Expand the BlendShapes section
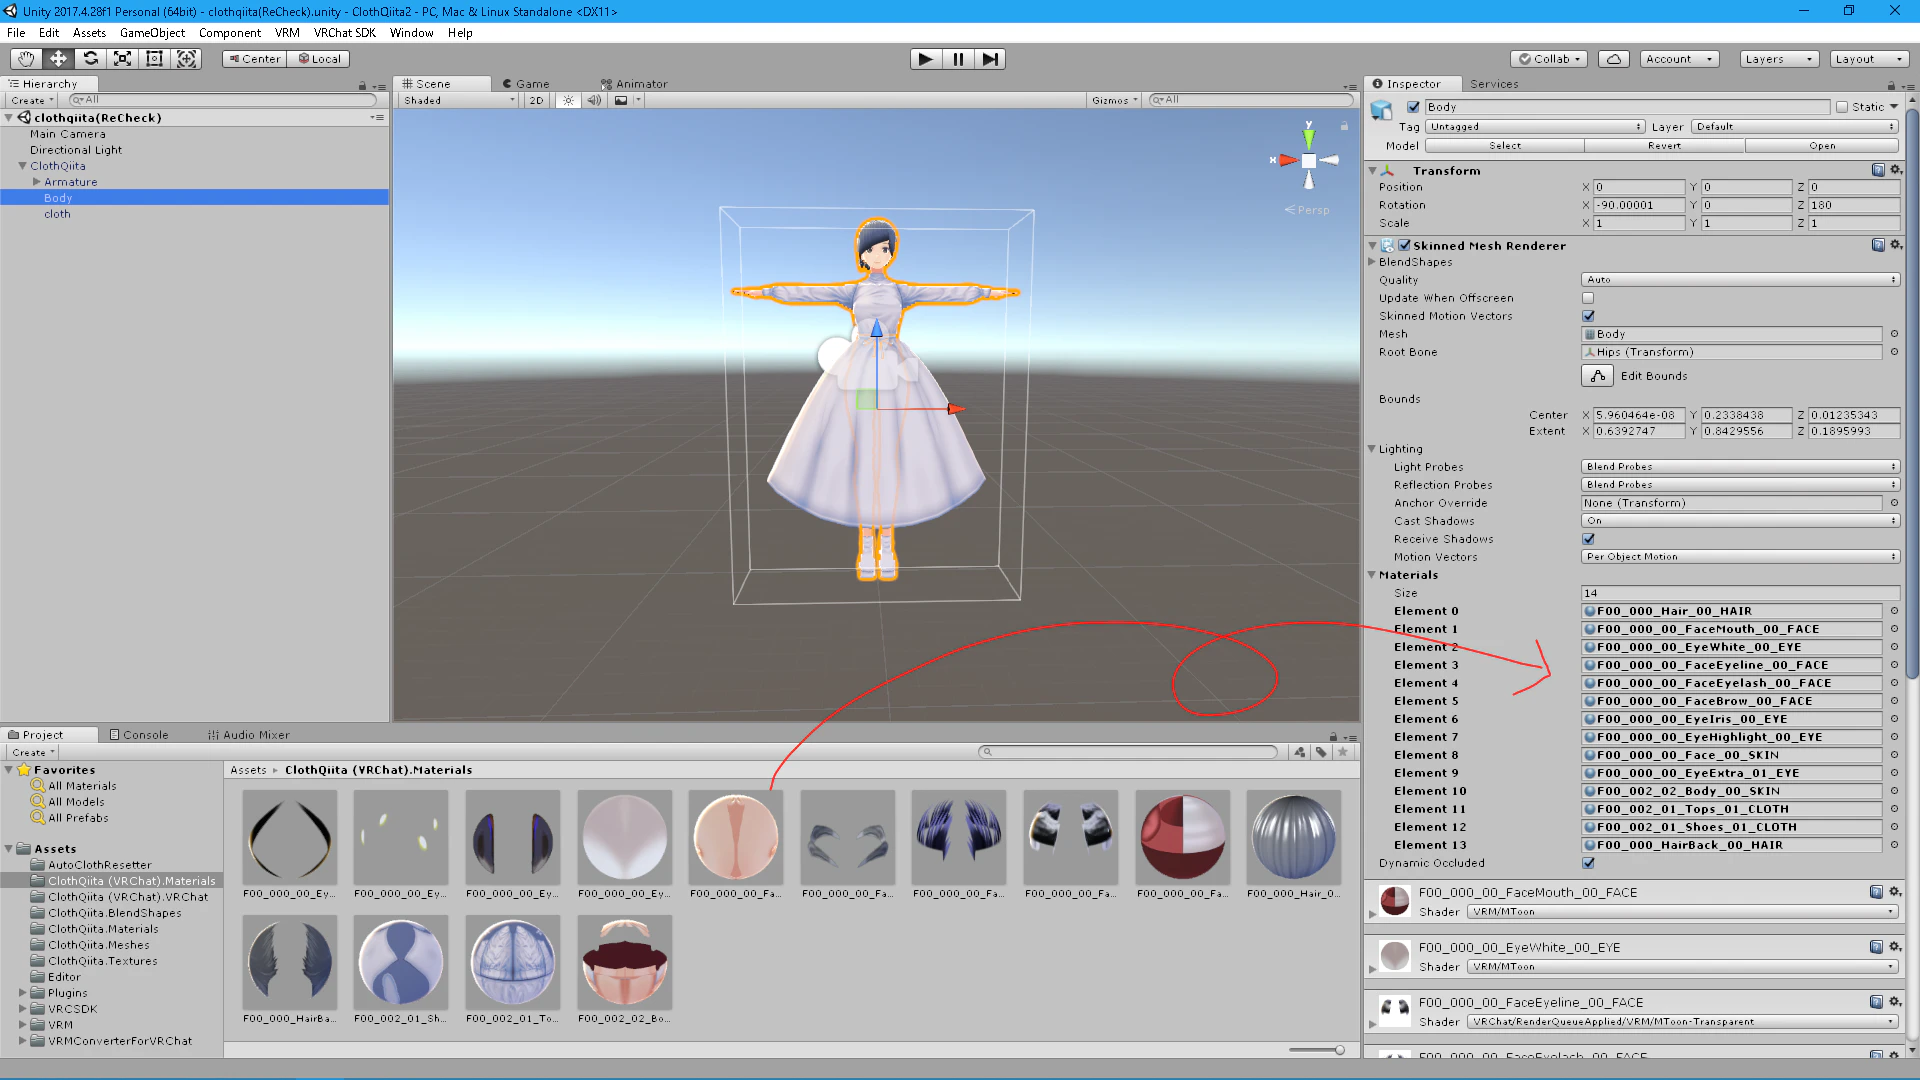Image resolution: width=1920 pixels, height=1080 pixels. pyautogui.click(x=1373, y=262)
